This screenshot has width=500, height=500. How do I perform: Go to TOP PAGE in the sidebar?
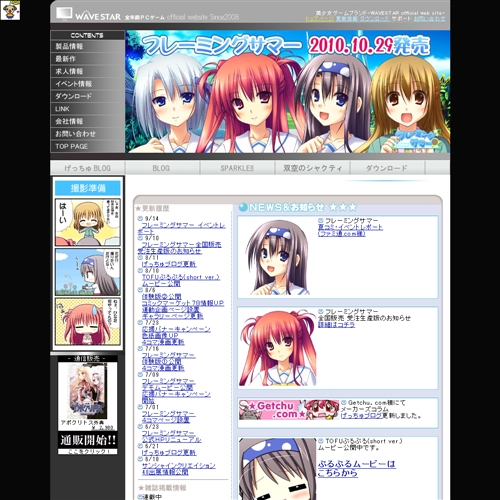click(87, 146)
